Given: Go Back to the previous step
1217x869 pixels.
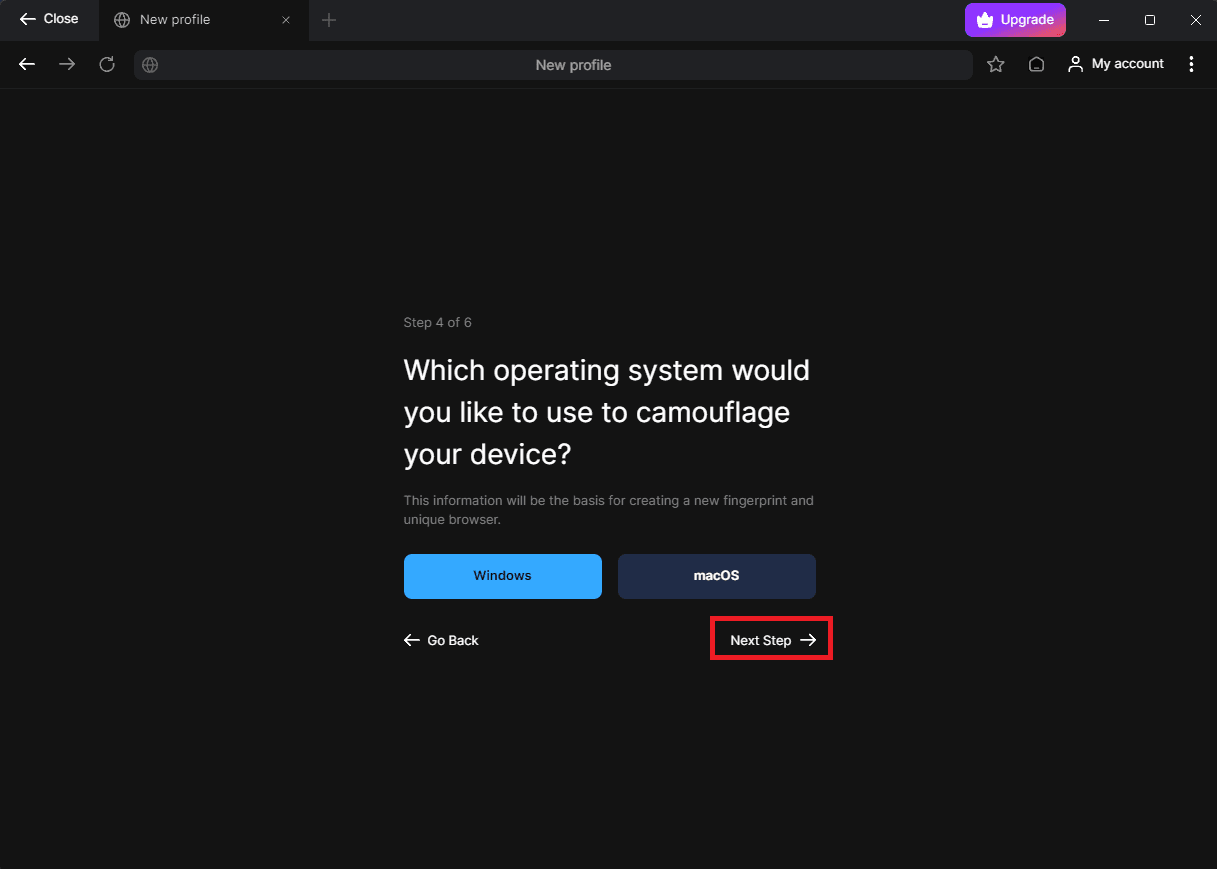Looking at the screenshot, I should click(441, 640).
